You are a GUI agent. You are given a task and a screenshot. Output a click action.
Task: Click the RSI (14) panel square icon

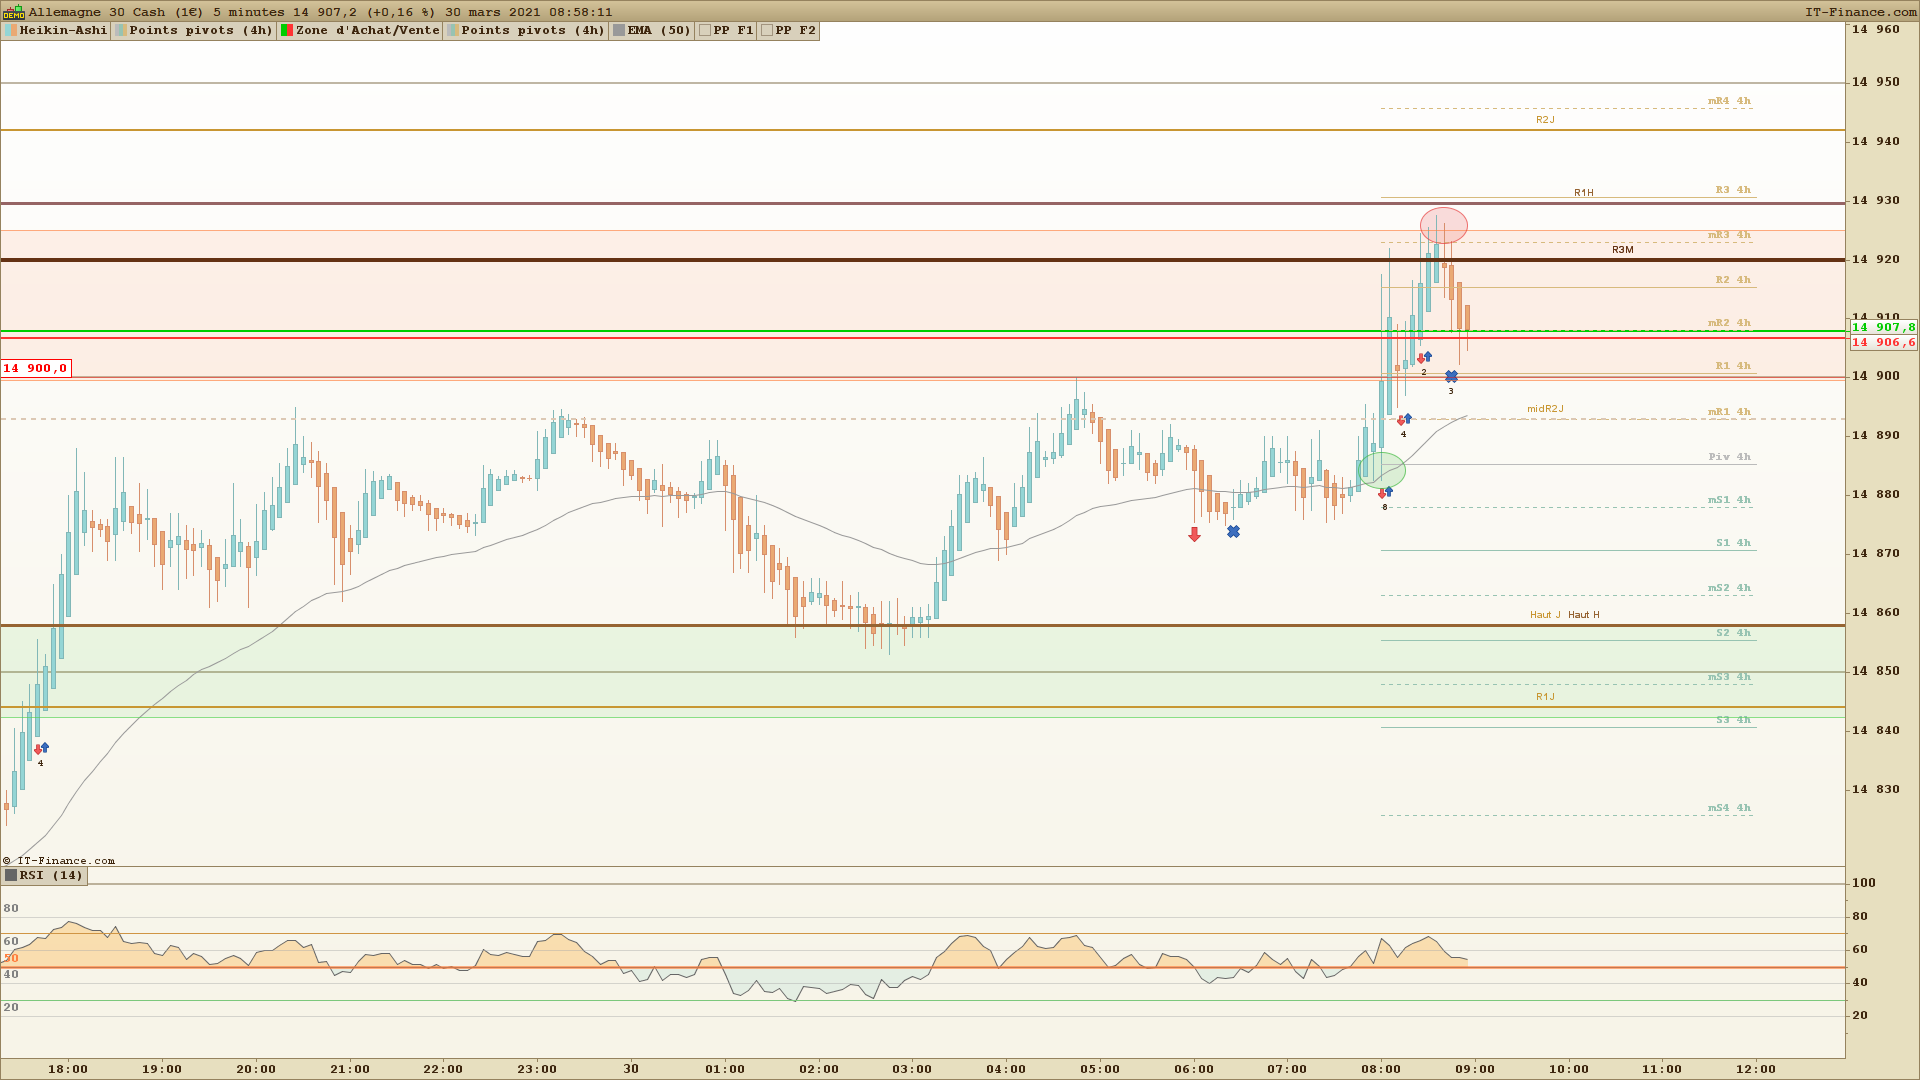[11, 876]
